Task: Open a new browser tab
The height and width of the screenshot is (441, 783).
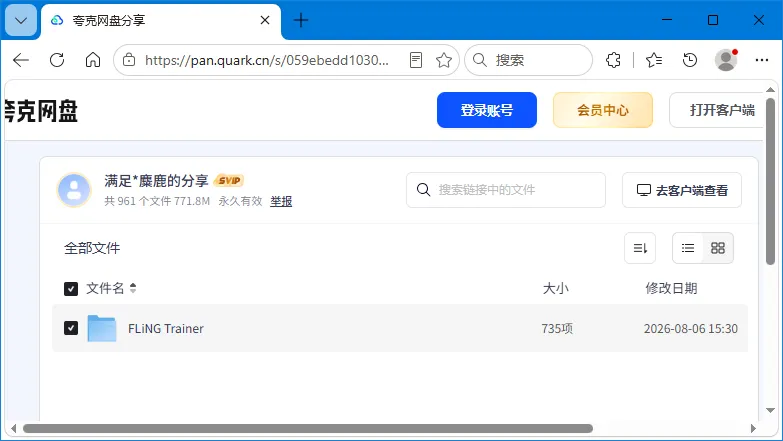Action: pos(301,20)
